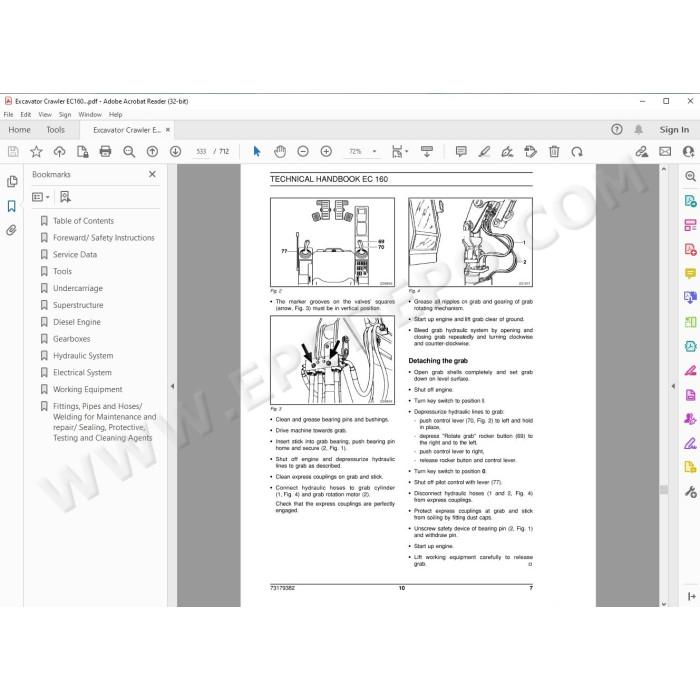Click the scroll up arrow of the document
The height and width of the screenshot is (700, 700).
coord(664,169)
